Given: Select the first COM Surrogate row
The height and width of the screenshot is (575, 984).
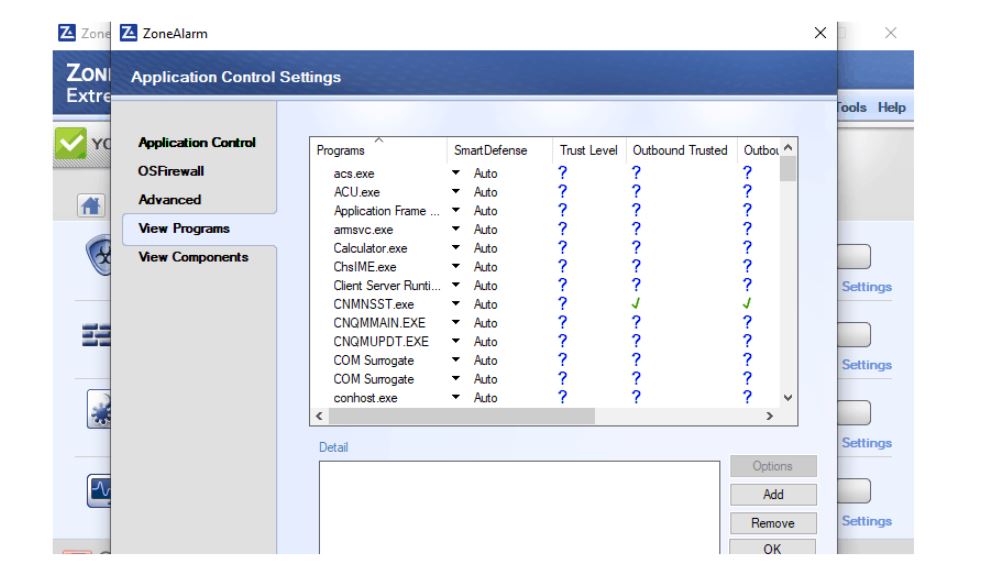Looking at the screenshot, I should (545, 360).
